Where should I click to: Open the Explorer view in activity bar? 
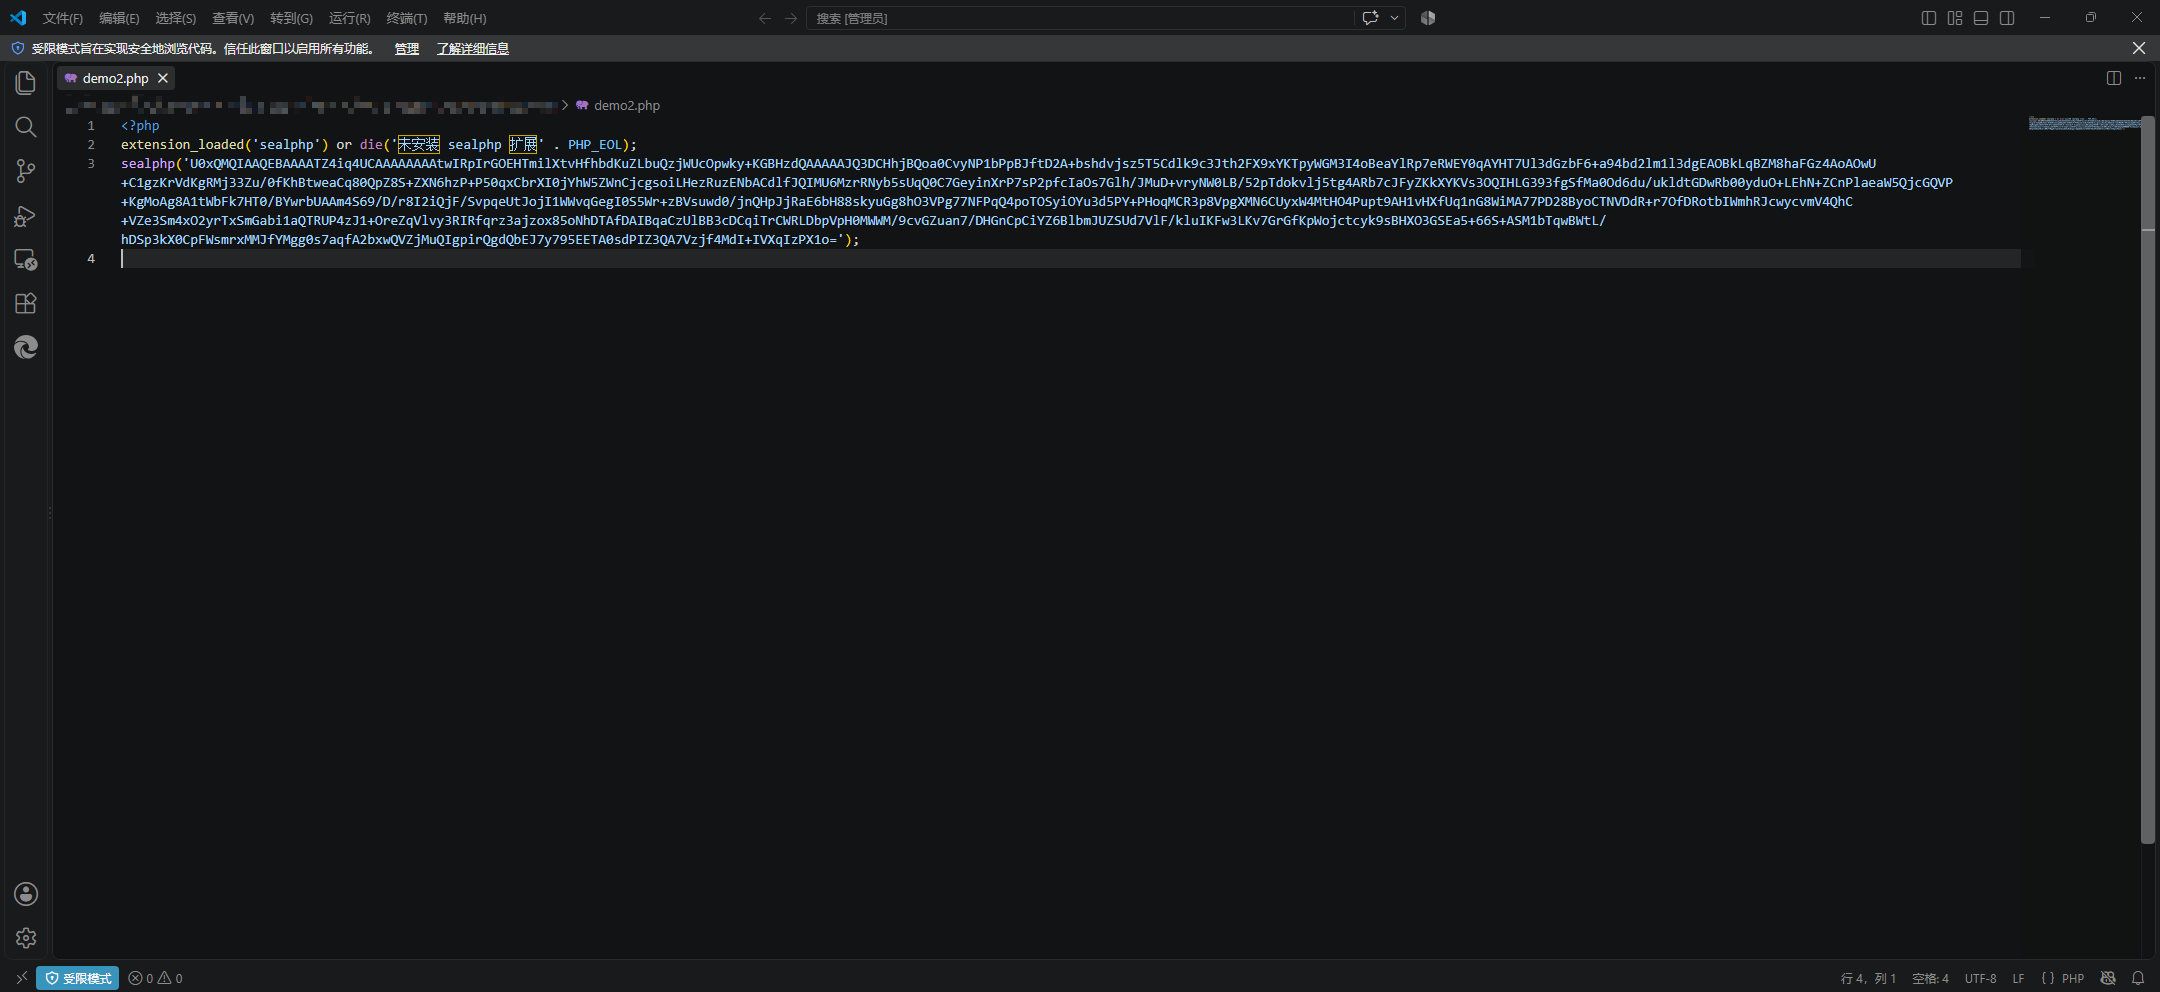coord(26,83)
